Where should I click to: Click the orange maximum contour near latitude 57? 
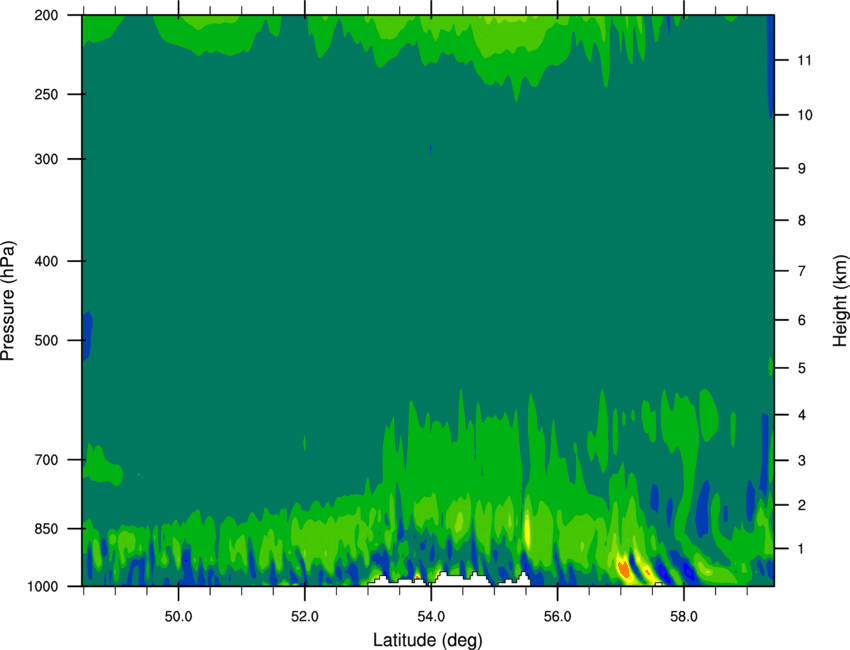623,569
